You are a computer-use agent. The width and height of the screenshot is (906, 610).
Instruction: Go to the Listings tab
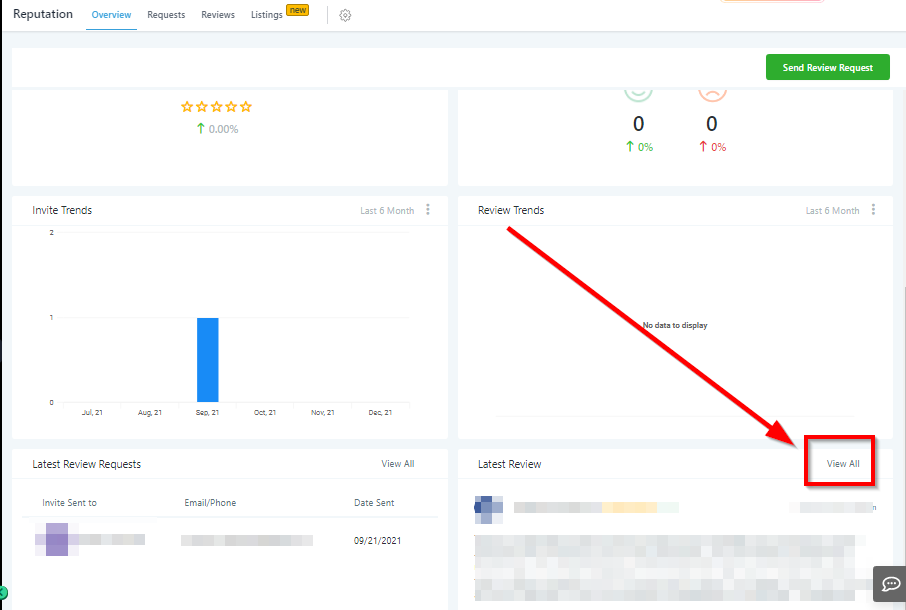[x=267, y=15]
